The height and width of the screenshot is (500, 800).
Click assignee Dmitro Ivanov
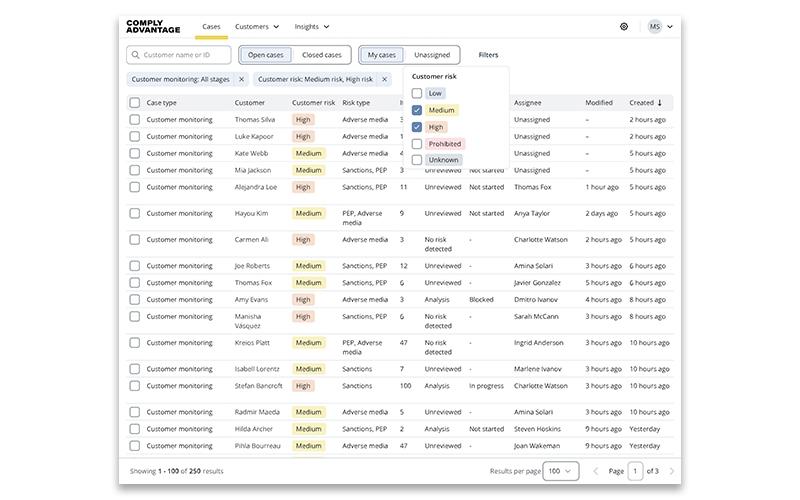pyautogui.click(x=536, y=299)
